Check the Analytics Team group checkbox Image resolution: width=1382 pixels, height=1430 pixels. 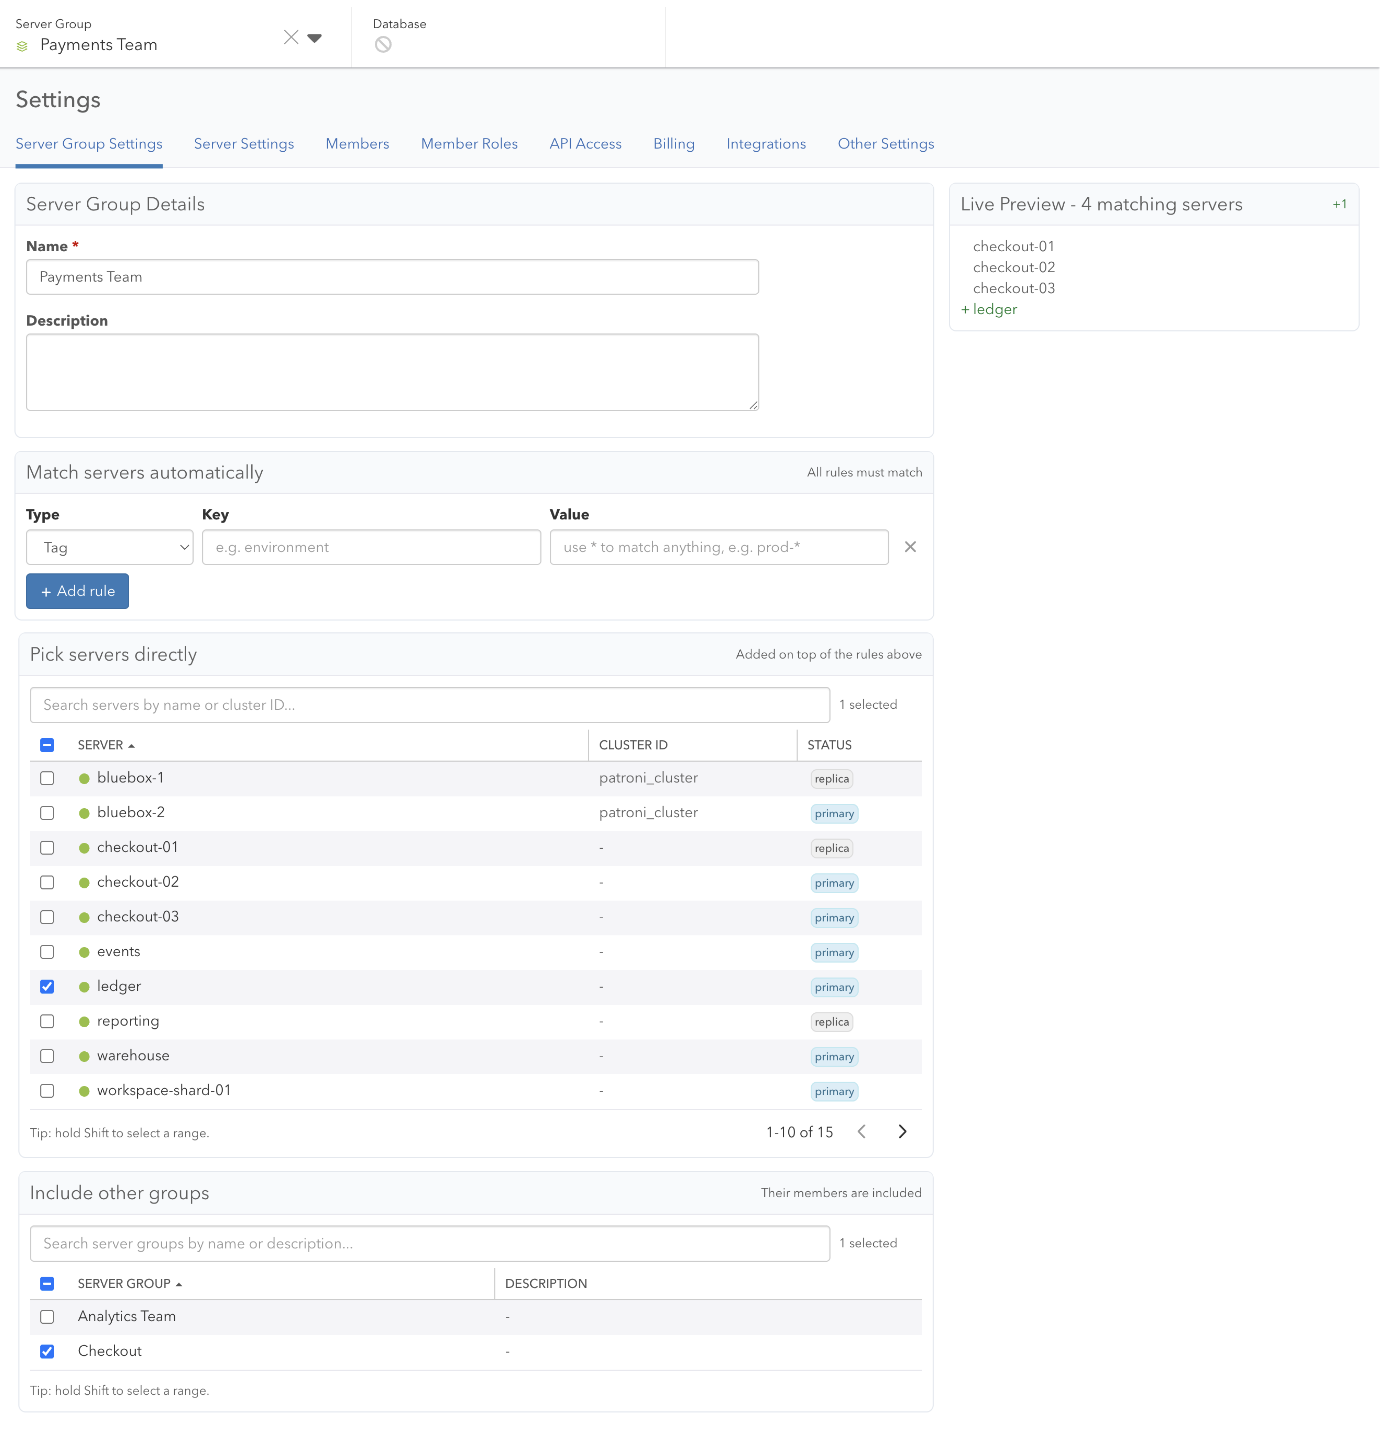47,1317
